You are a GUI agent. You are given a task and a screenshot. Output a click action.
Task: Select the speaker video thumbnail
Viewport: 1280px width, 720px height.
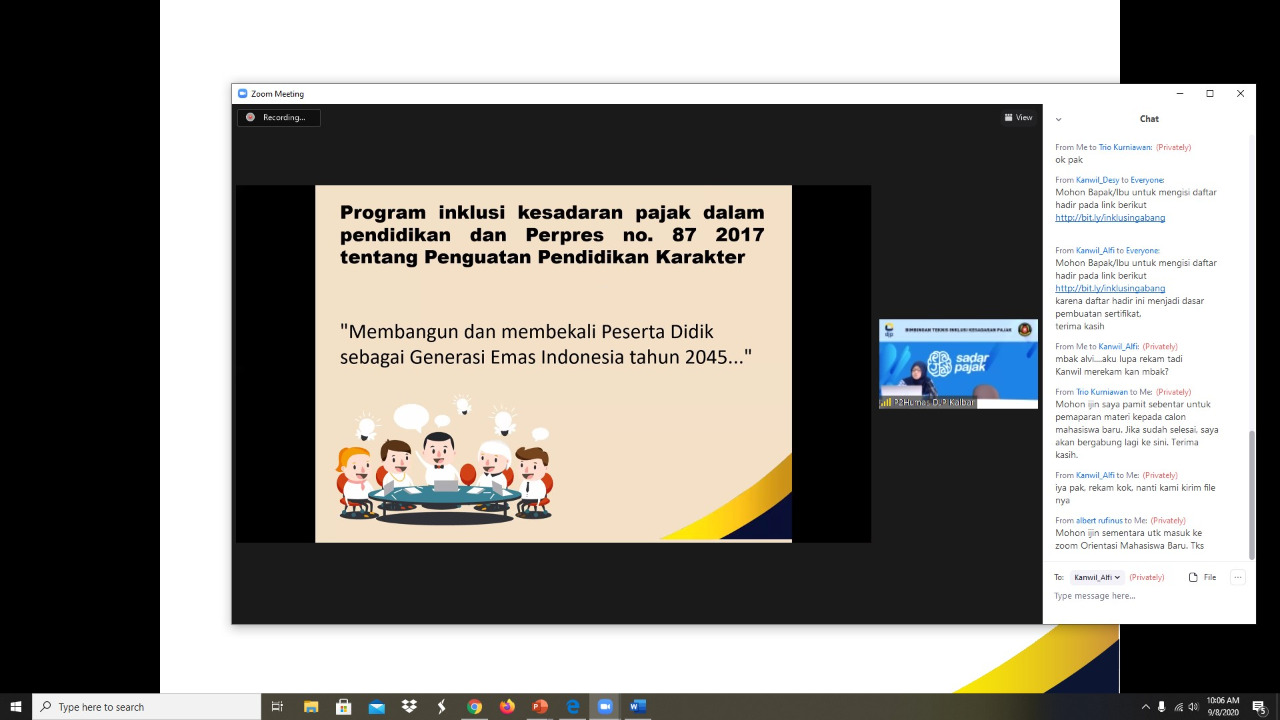pyautogui.click(x=958, y=363)
